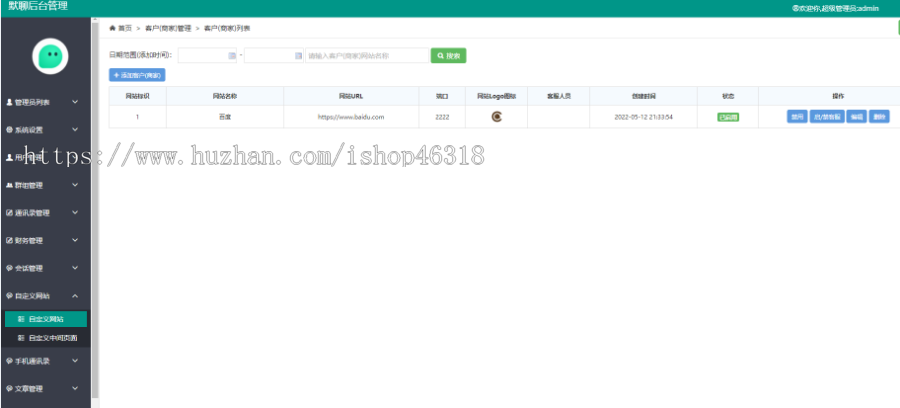Open the end date calendar icon
This screenshot has width=900, height=408.
298,56
